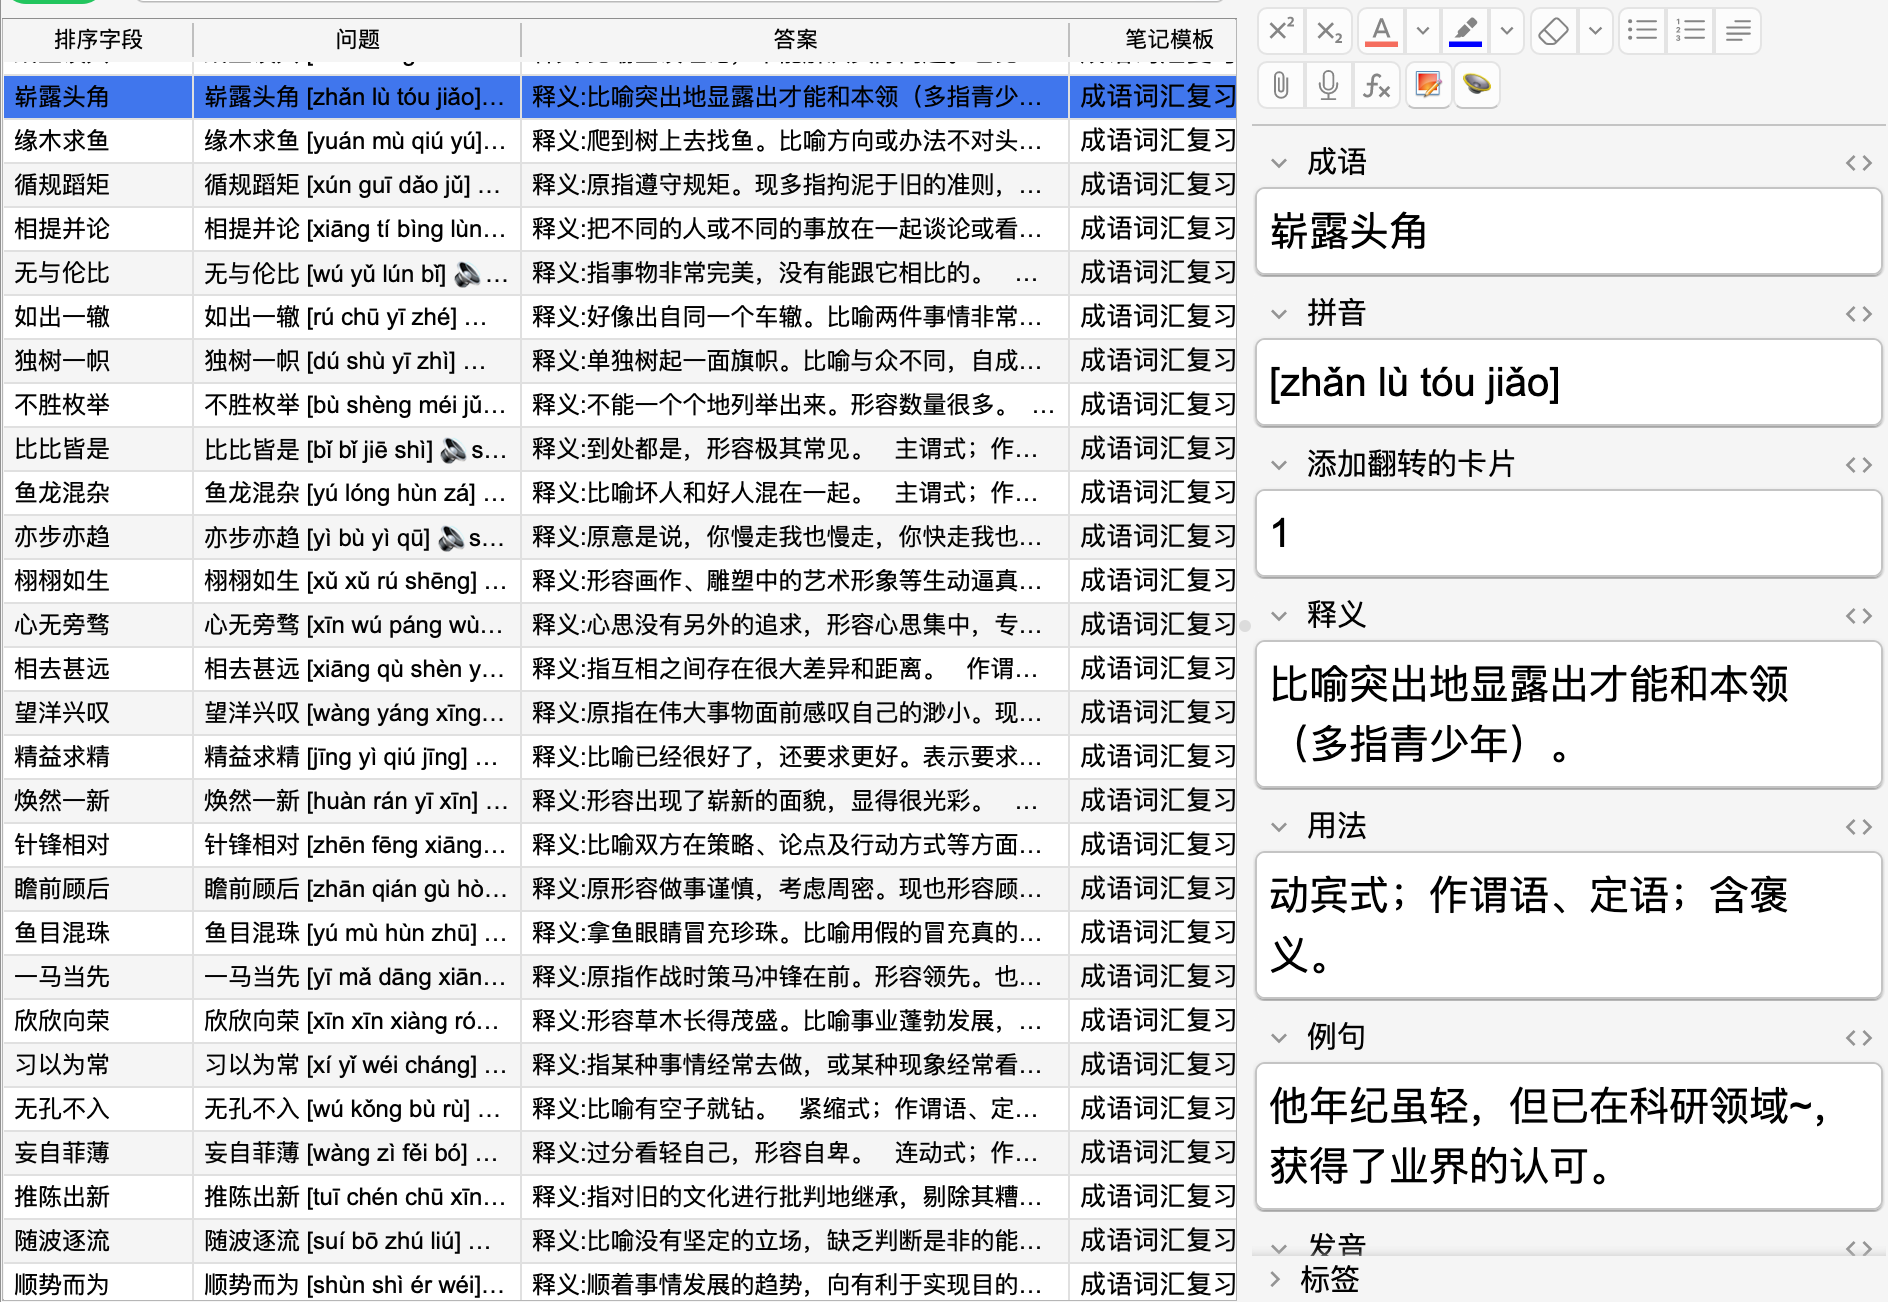1888x1302 pixels.
Task: Select the 栩栩如生 row
Action: [x=620, y=581]
